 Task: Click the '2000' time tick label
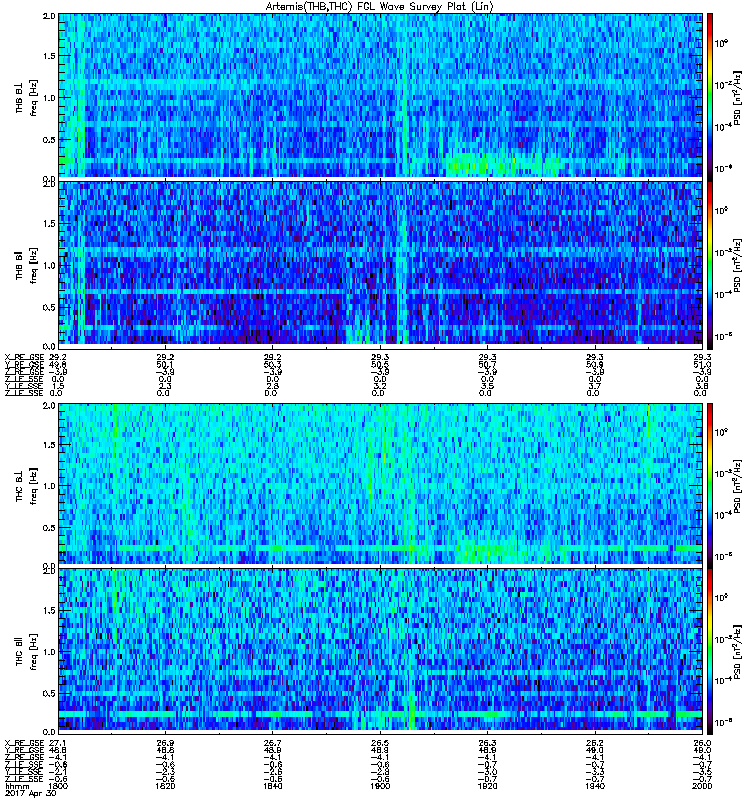tap(702, 786)
